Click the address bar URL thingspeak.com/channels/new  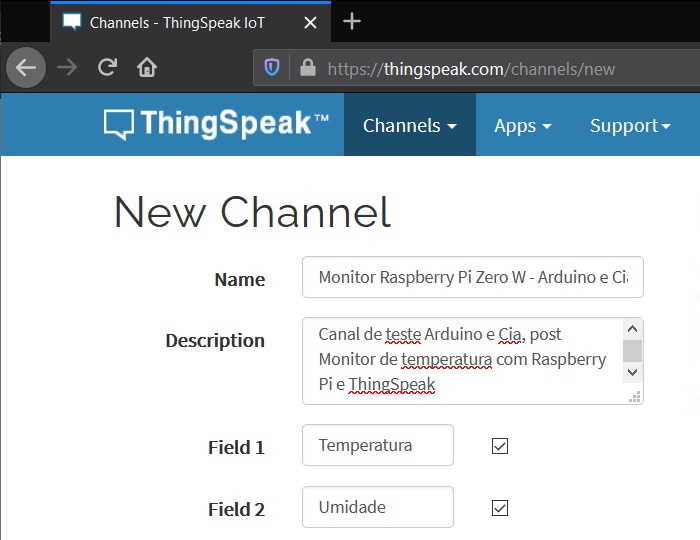(471, 69)
